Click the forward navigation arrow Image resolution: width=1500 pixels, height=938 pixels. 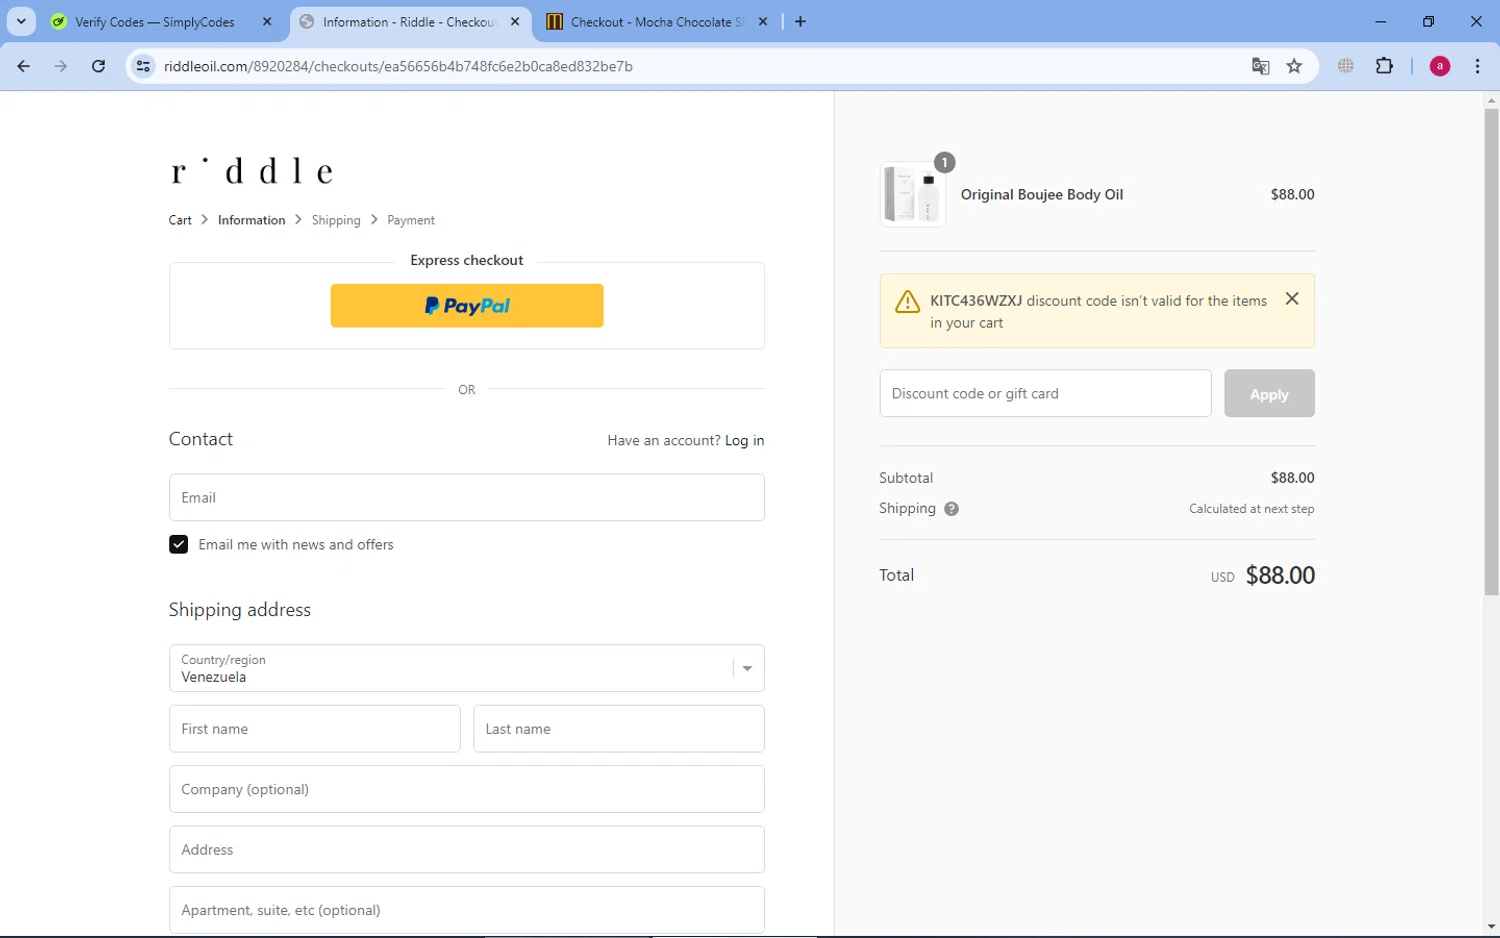tap(61, 66)
